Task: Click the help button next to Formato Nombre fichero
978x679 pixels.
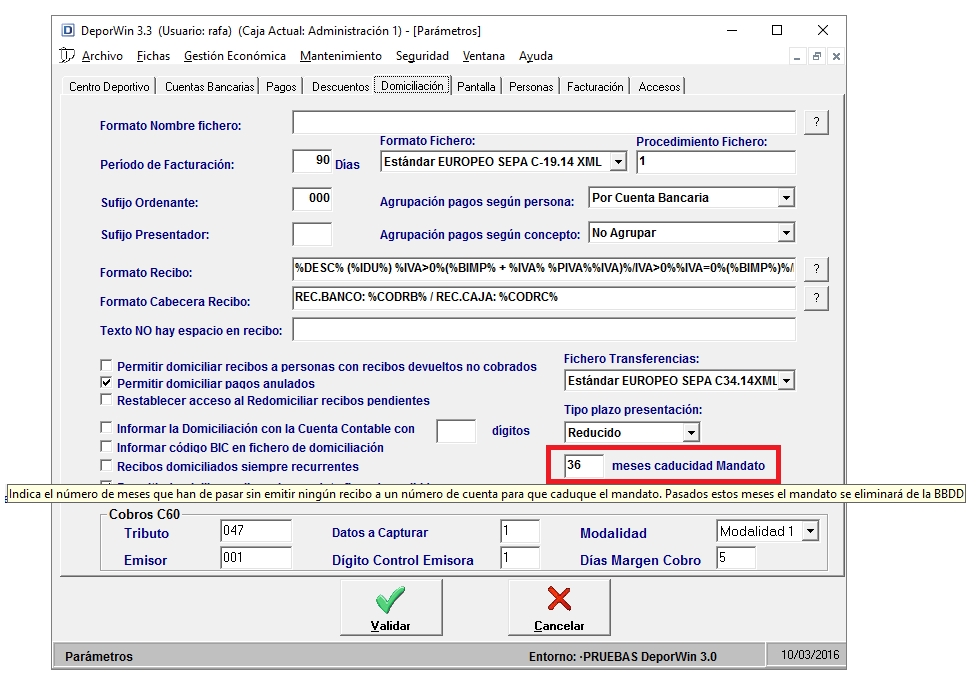Action: [816, 122]
